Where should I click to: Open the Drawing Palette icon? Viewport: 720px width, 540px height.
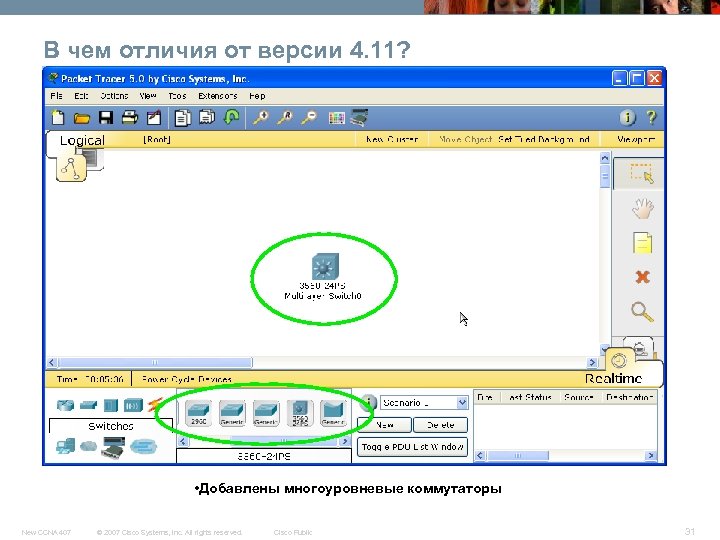pyautogui.click(x=337, y=118)
